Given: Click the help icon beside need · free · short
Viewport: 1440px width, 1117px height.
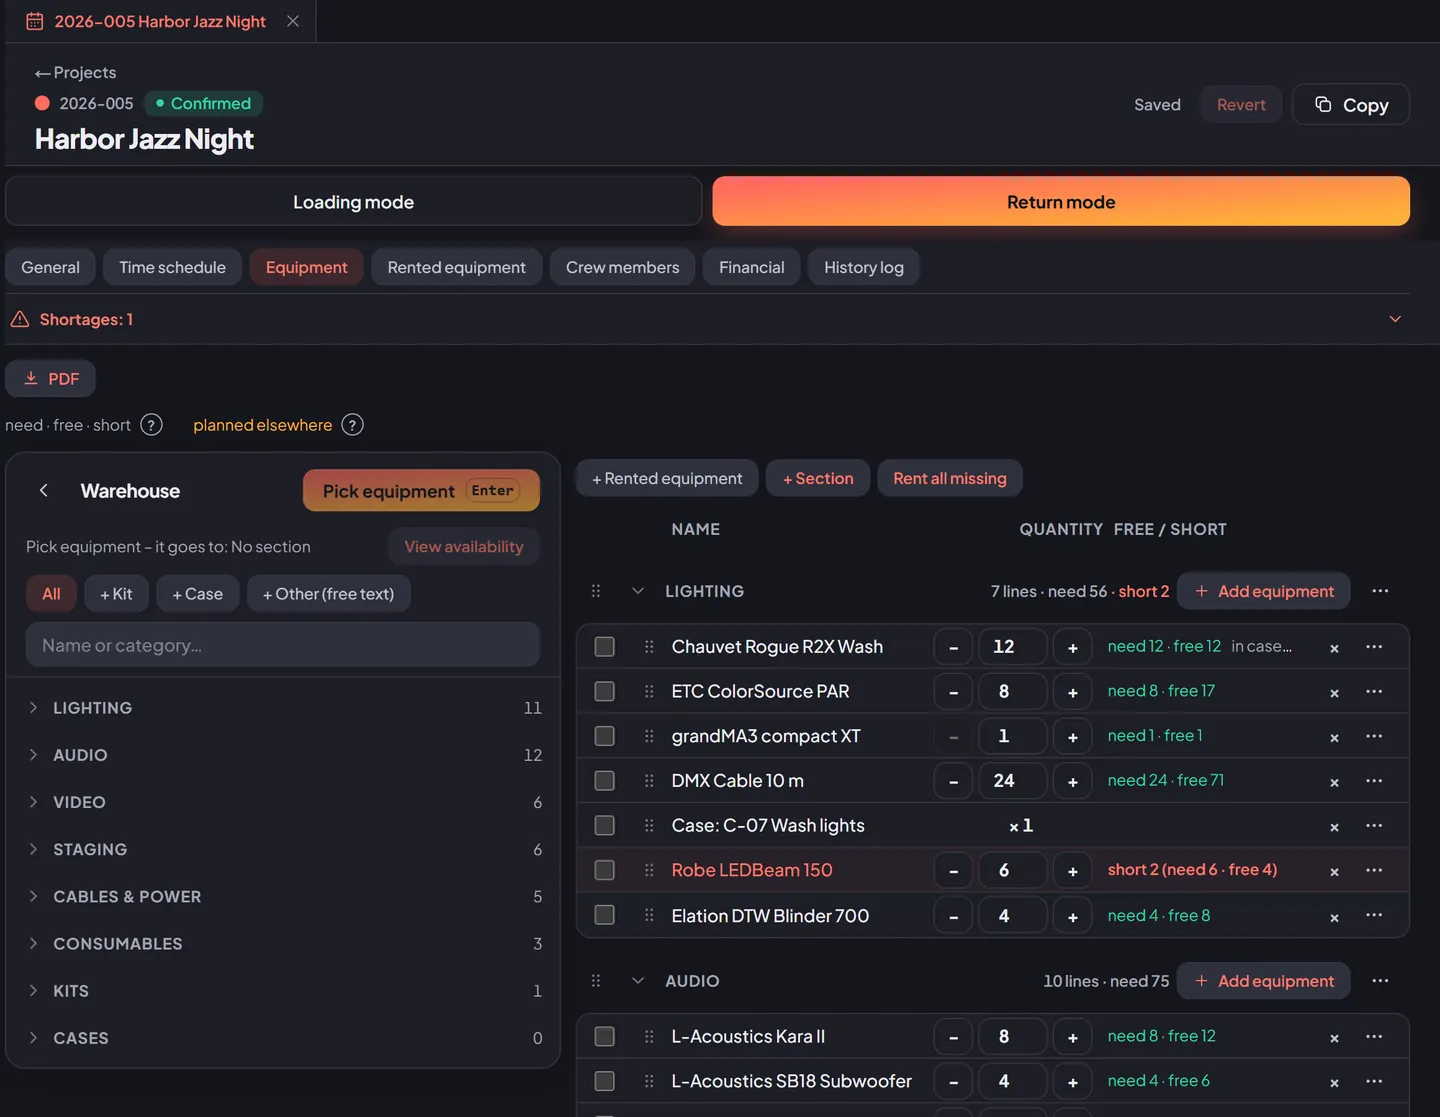Looking at the screenshot, I should 151,425.
